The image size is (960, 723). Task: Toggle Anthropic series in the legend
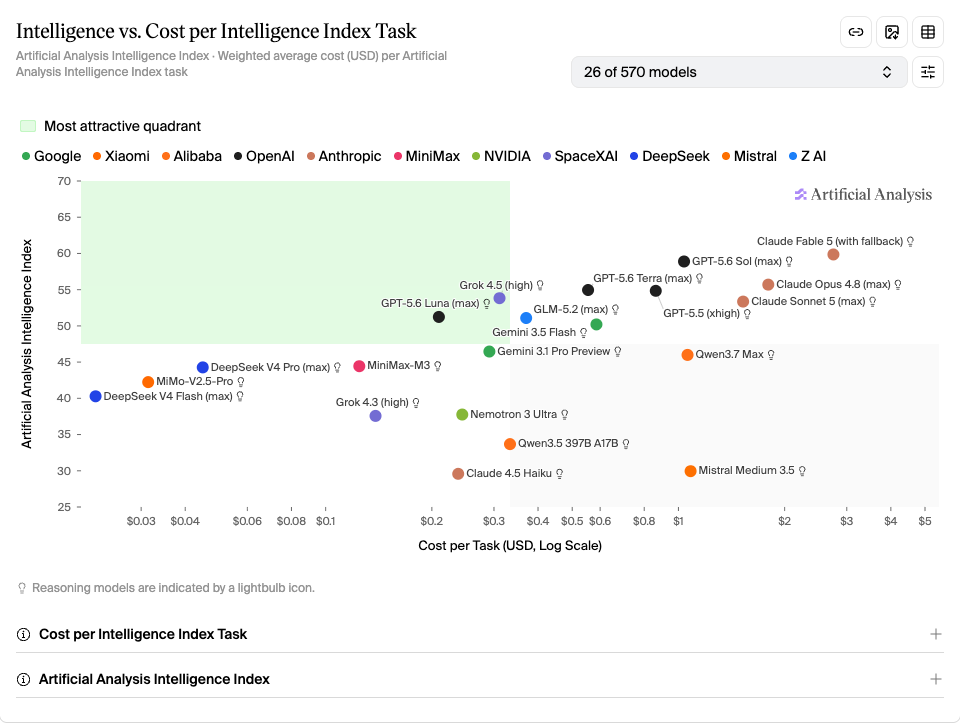coord(344,156)
